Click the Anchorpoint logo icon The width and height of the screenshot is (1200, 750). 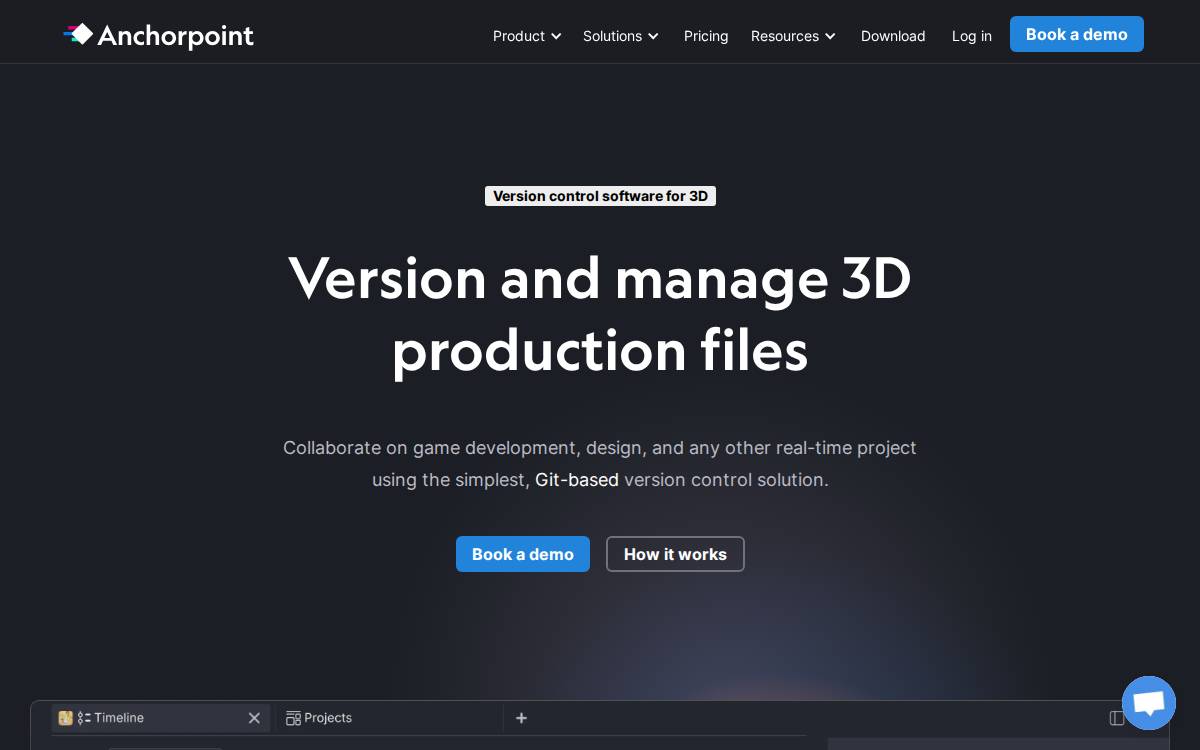(78, 35)
